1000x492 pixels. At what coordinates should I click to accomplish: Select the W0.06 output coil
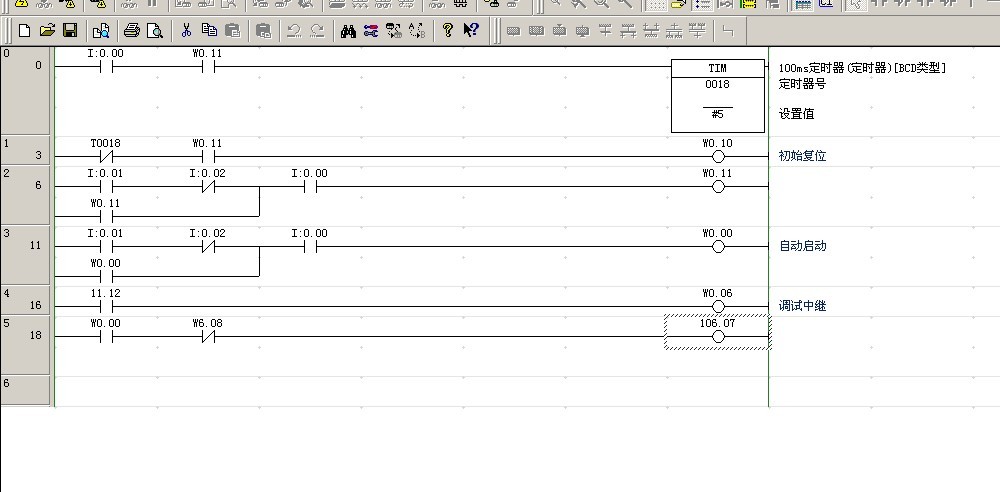click(717, 306)
